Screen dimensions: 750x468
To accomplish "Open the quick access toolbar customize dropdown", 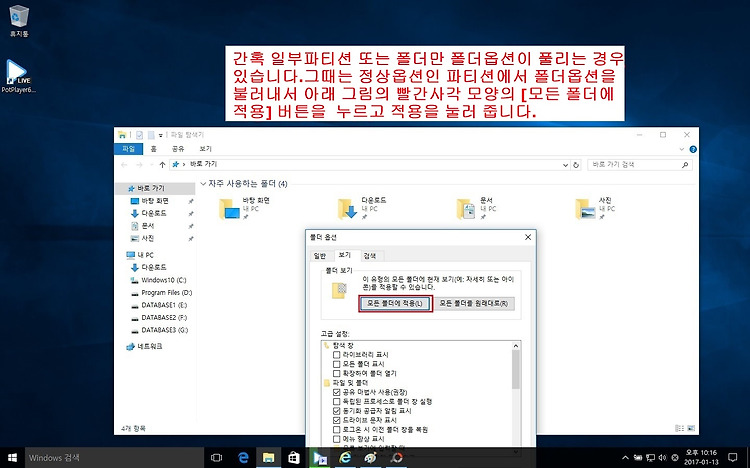I will (x=161, y=135).
